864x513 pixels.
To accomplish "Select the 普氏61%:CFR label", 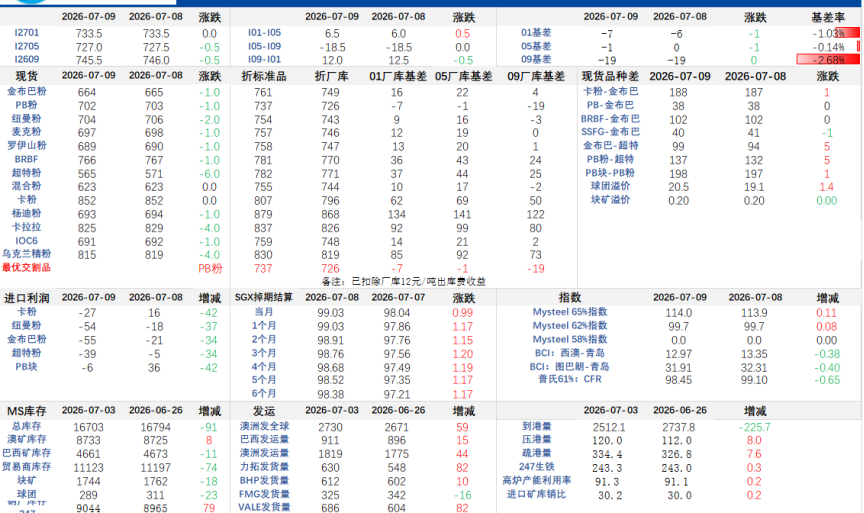I will tap(570, 379).
